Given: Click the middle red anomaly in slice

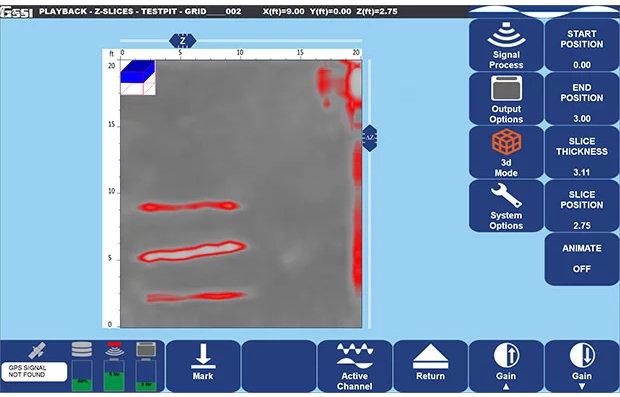Looking at the screenshot, I should tap(193, 252).
